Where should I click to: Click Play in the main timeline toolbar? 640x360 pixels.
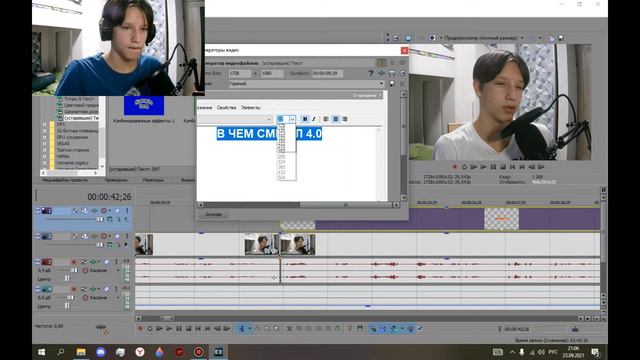(169, 329)
